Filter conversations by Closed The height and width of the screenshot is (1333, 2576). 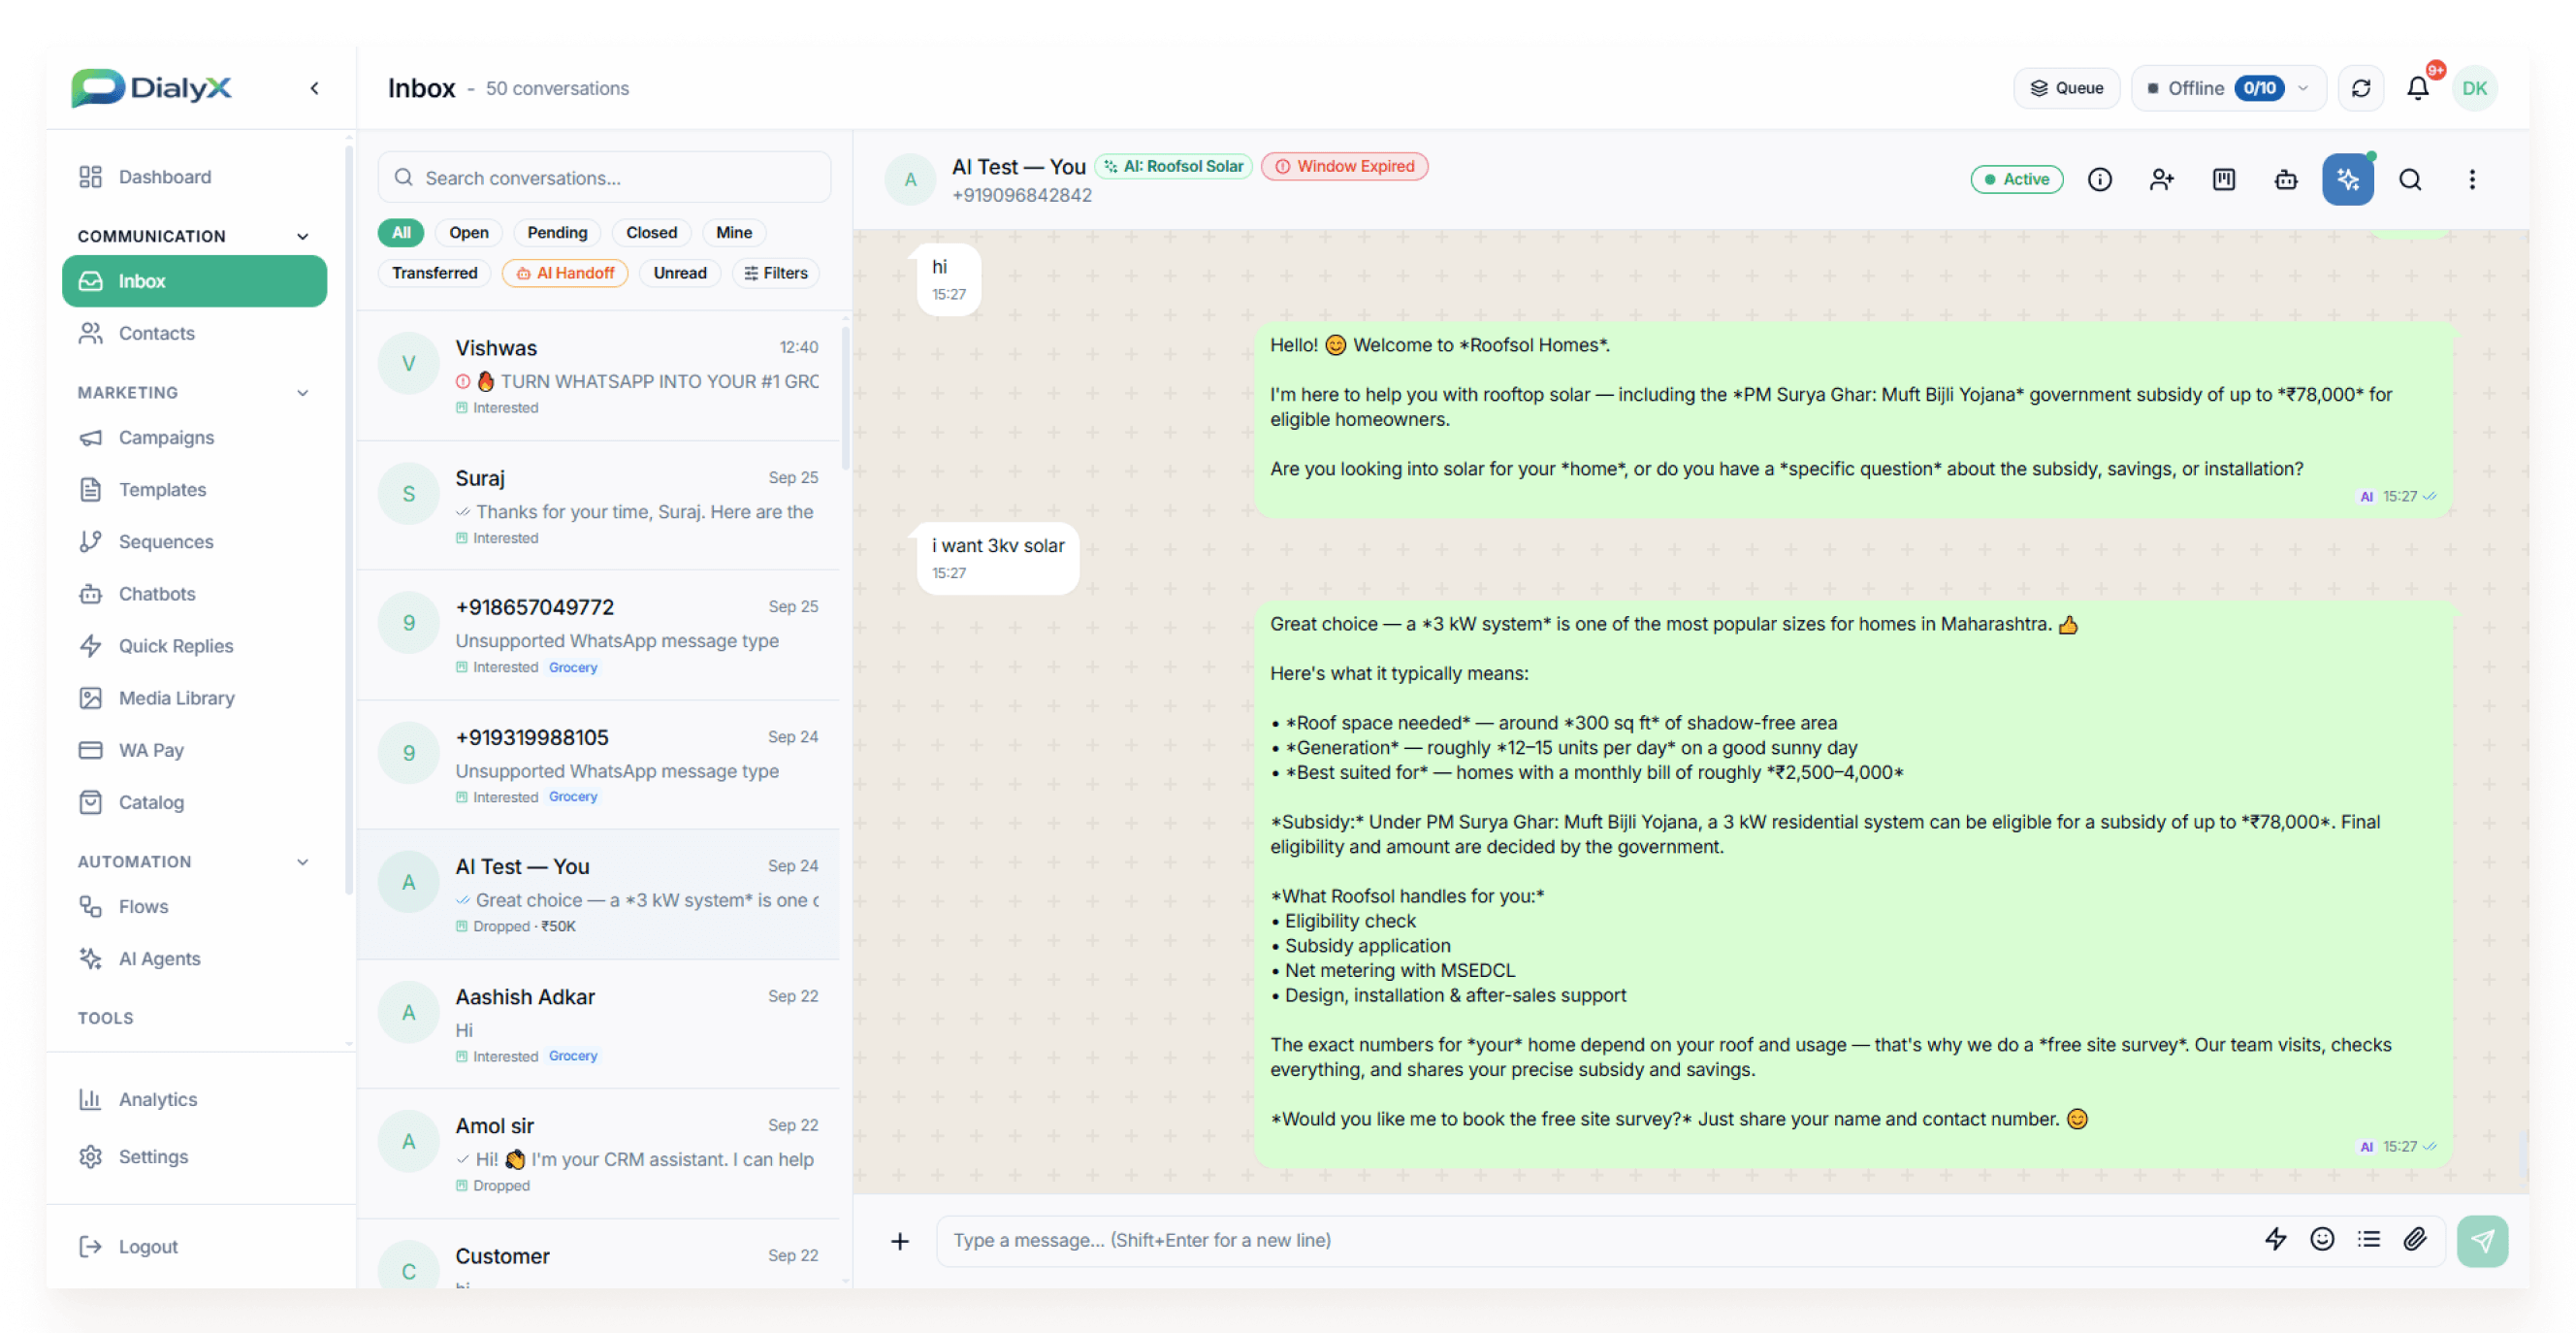coord(651,232)
